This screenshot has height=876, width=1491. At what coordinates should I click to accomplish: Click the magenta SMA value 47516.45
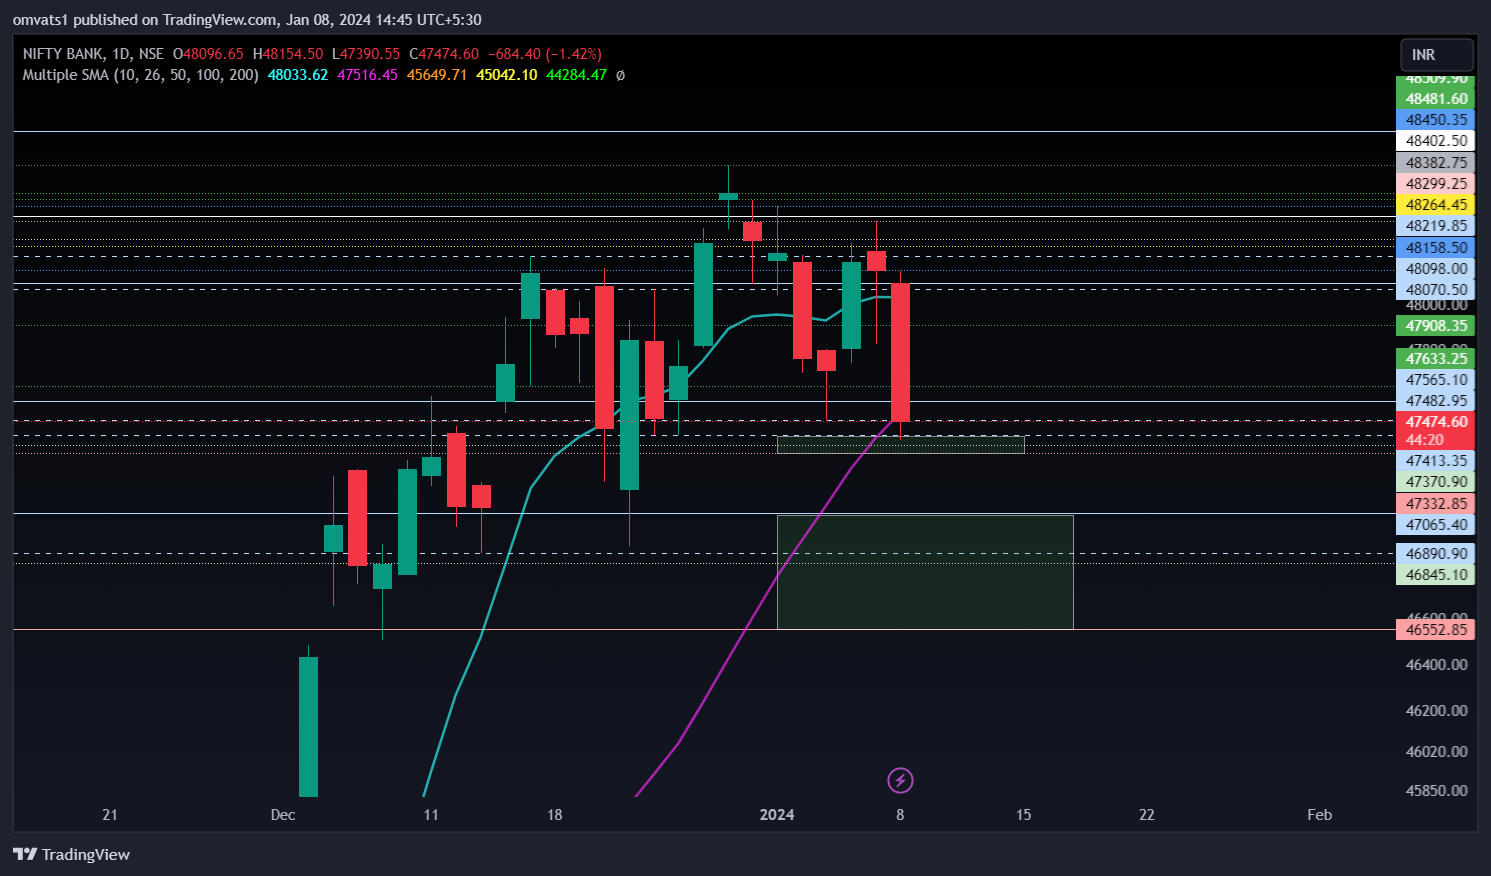pos(367,75)
